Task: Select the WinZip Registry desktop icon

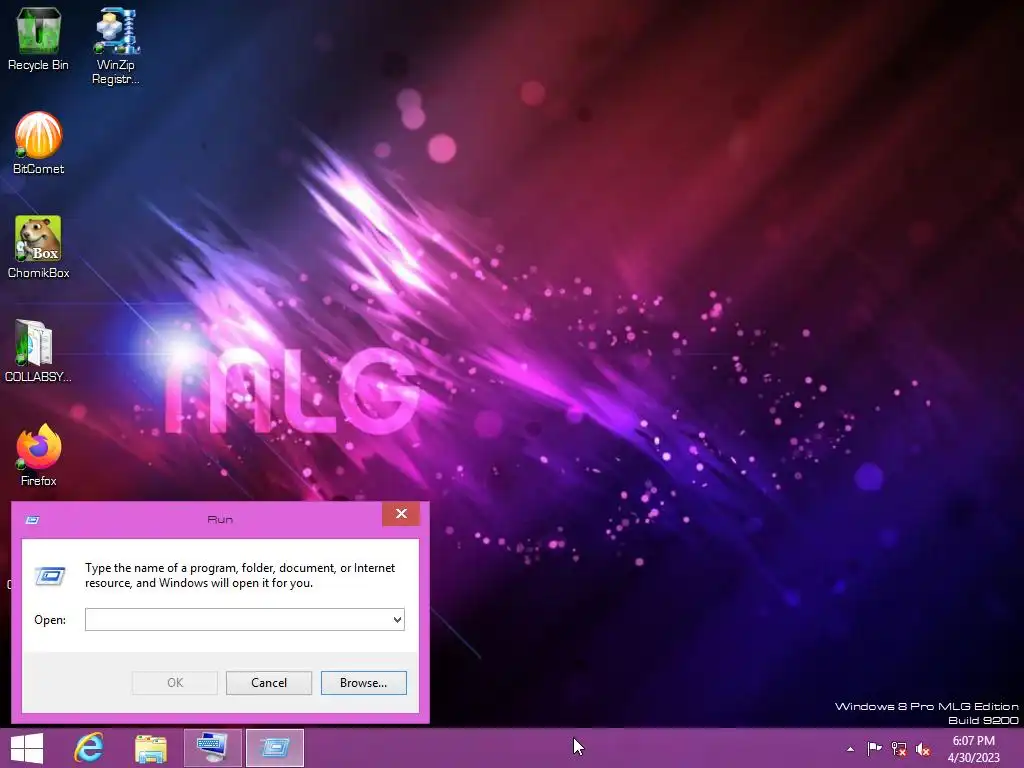Action: 116,46
